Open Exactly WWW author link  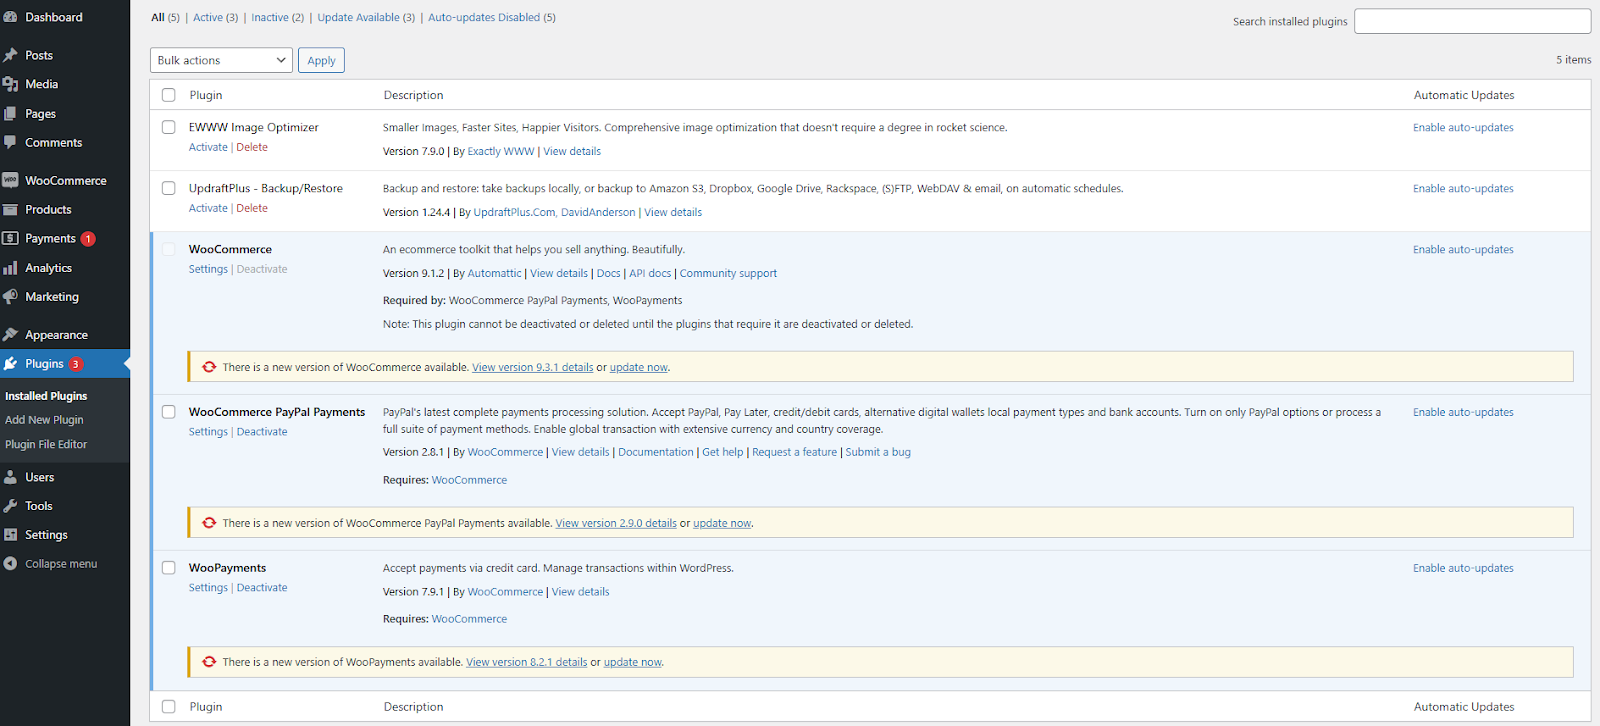tap(501, 151)
